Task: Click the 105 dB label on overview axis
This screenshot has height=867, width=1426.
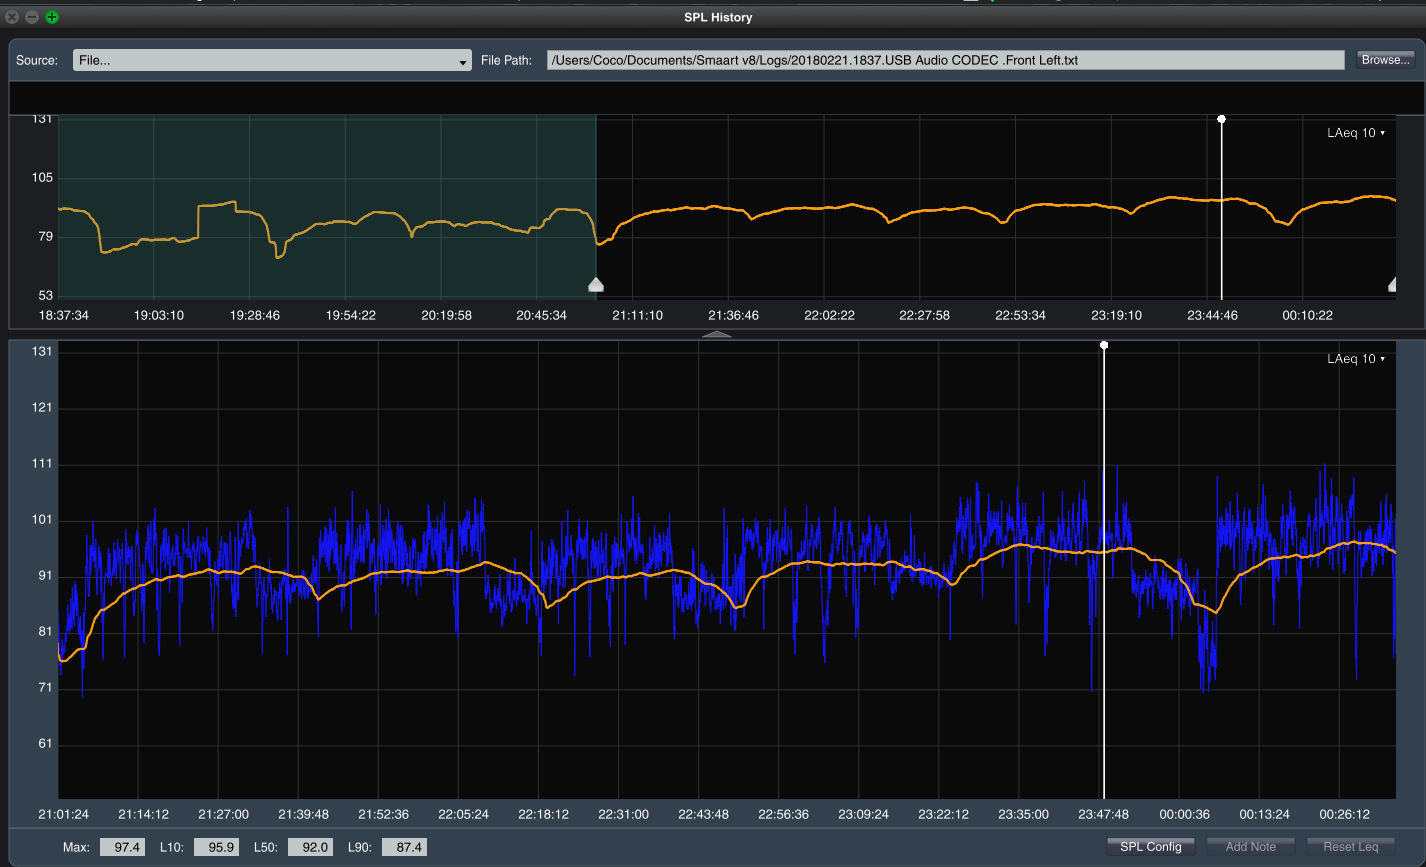Action: (x=42, y=178)
